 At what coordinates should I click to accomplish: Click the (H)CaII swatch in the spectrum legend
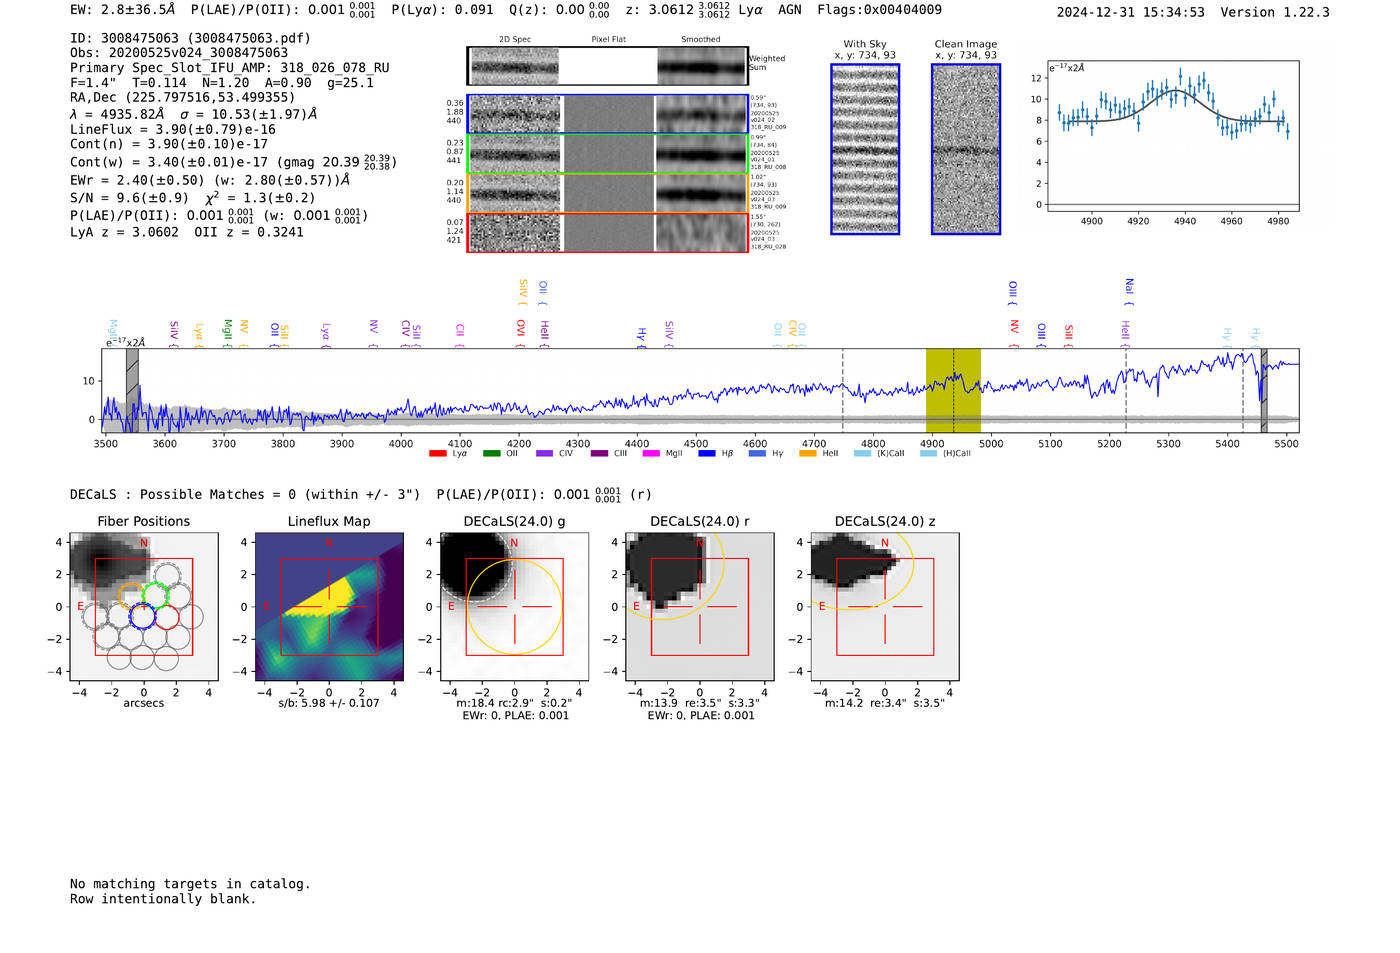tap(928, 453)
